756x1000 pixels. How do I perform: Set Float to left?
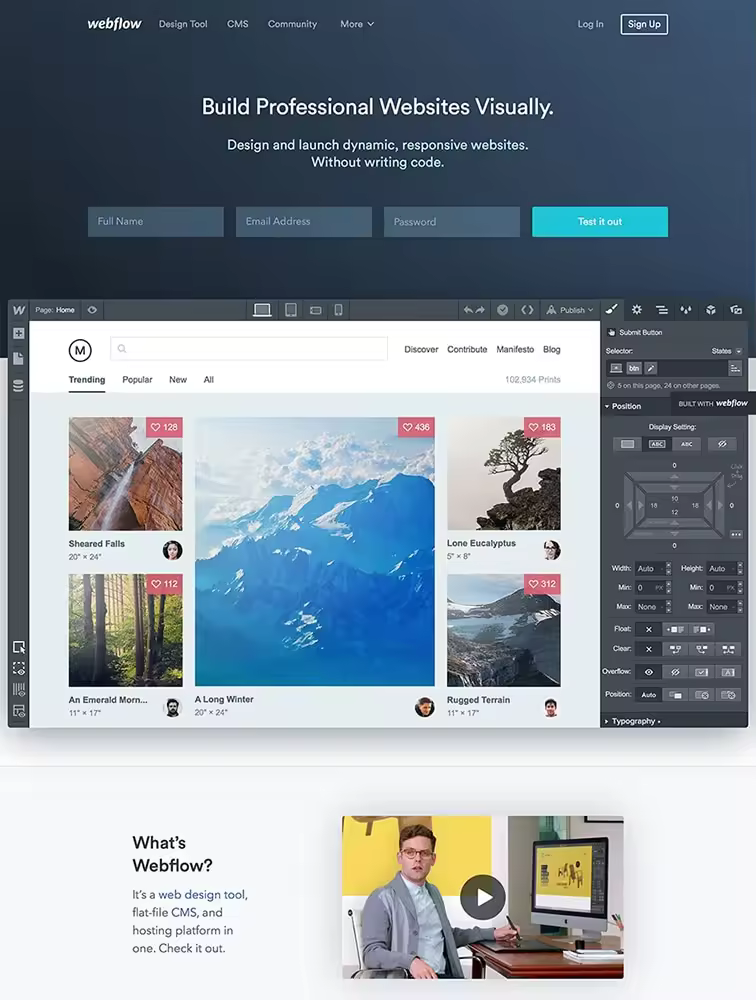[x=675, y=629]
